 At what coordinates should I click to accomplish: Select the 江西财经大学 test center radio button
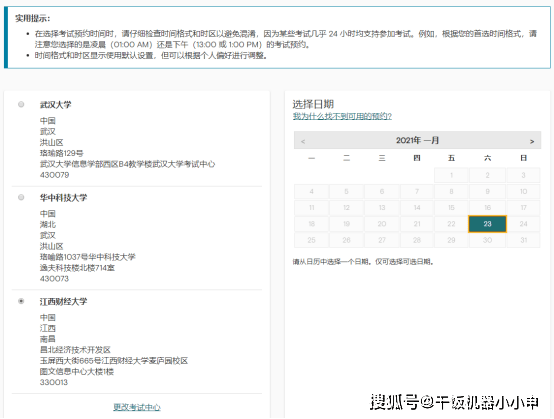click(x=21, y=301)
